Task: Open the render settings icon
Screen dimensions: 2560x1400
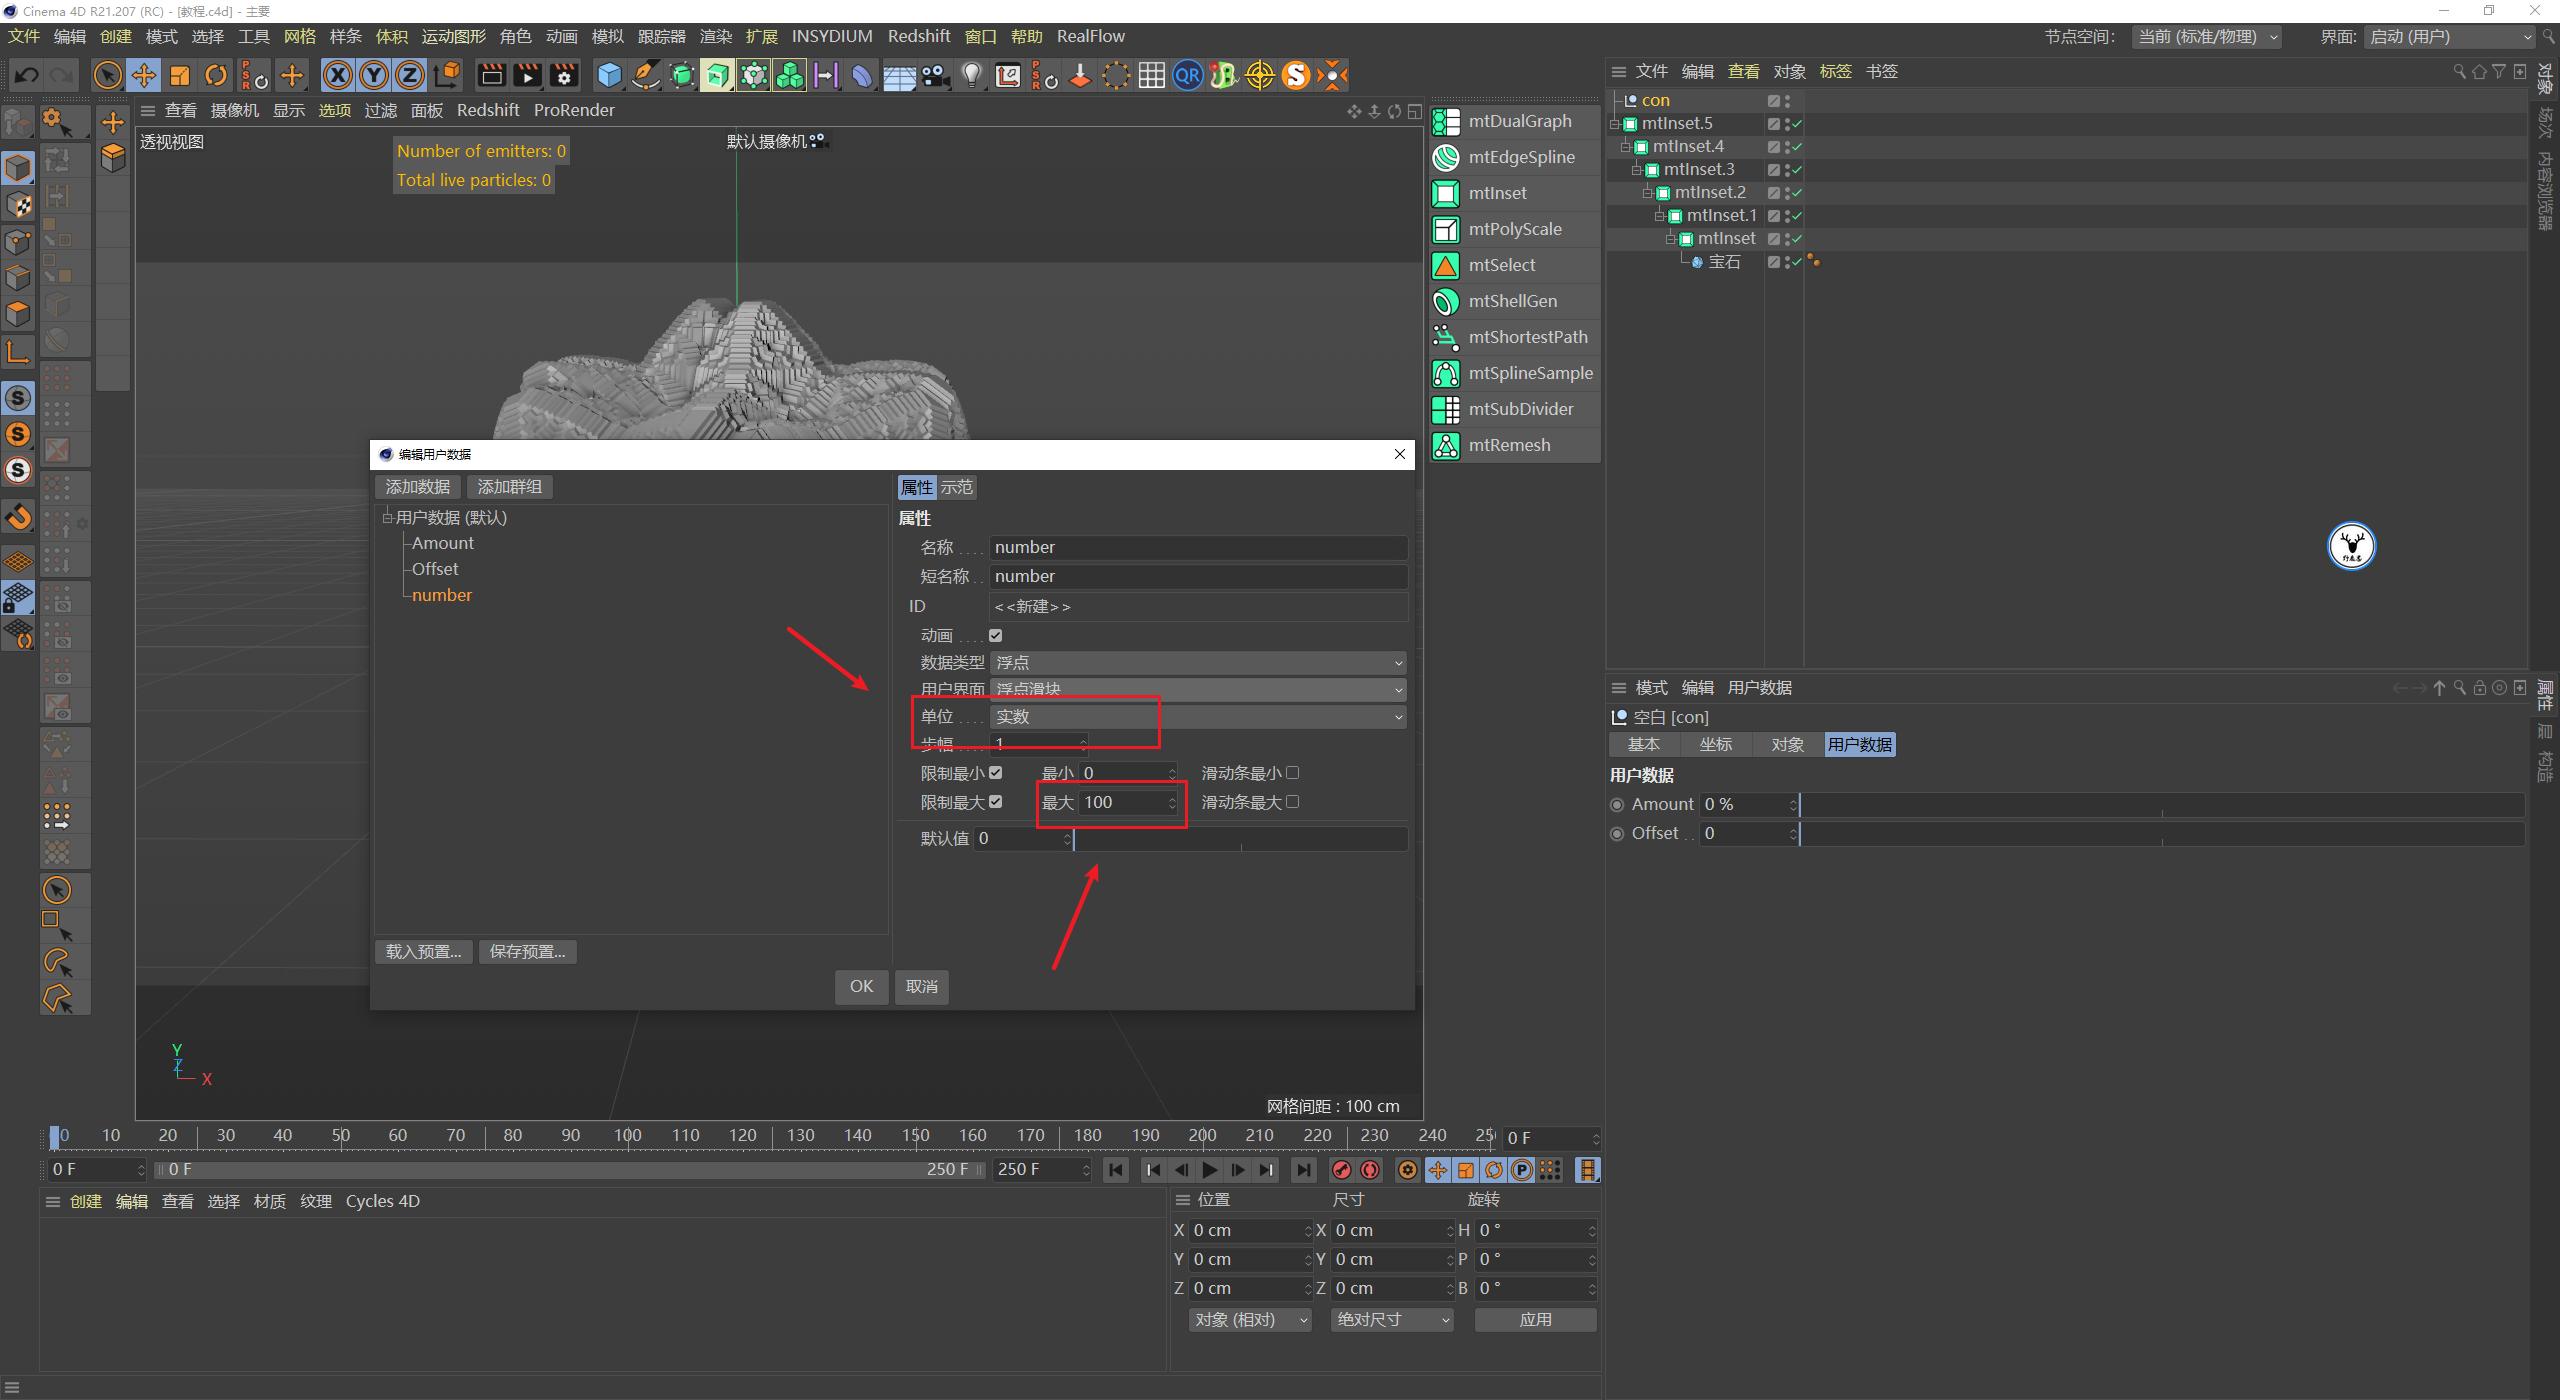Action: click(564, 75)
